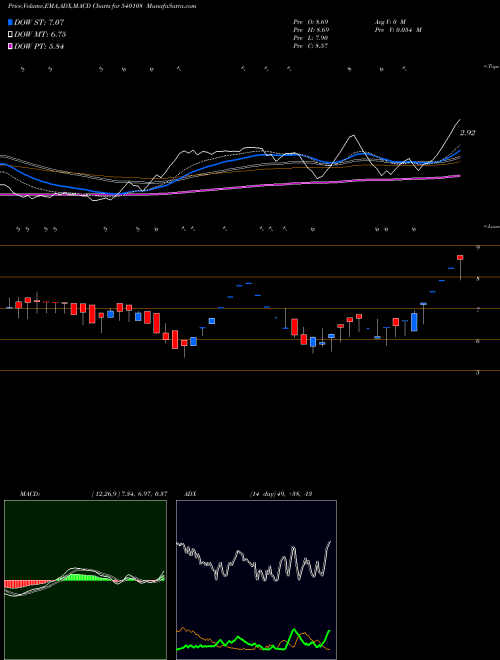Click the magenta DOW PT legend swatch

pyautogui.click(x=10, y=47)
